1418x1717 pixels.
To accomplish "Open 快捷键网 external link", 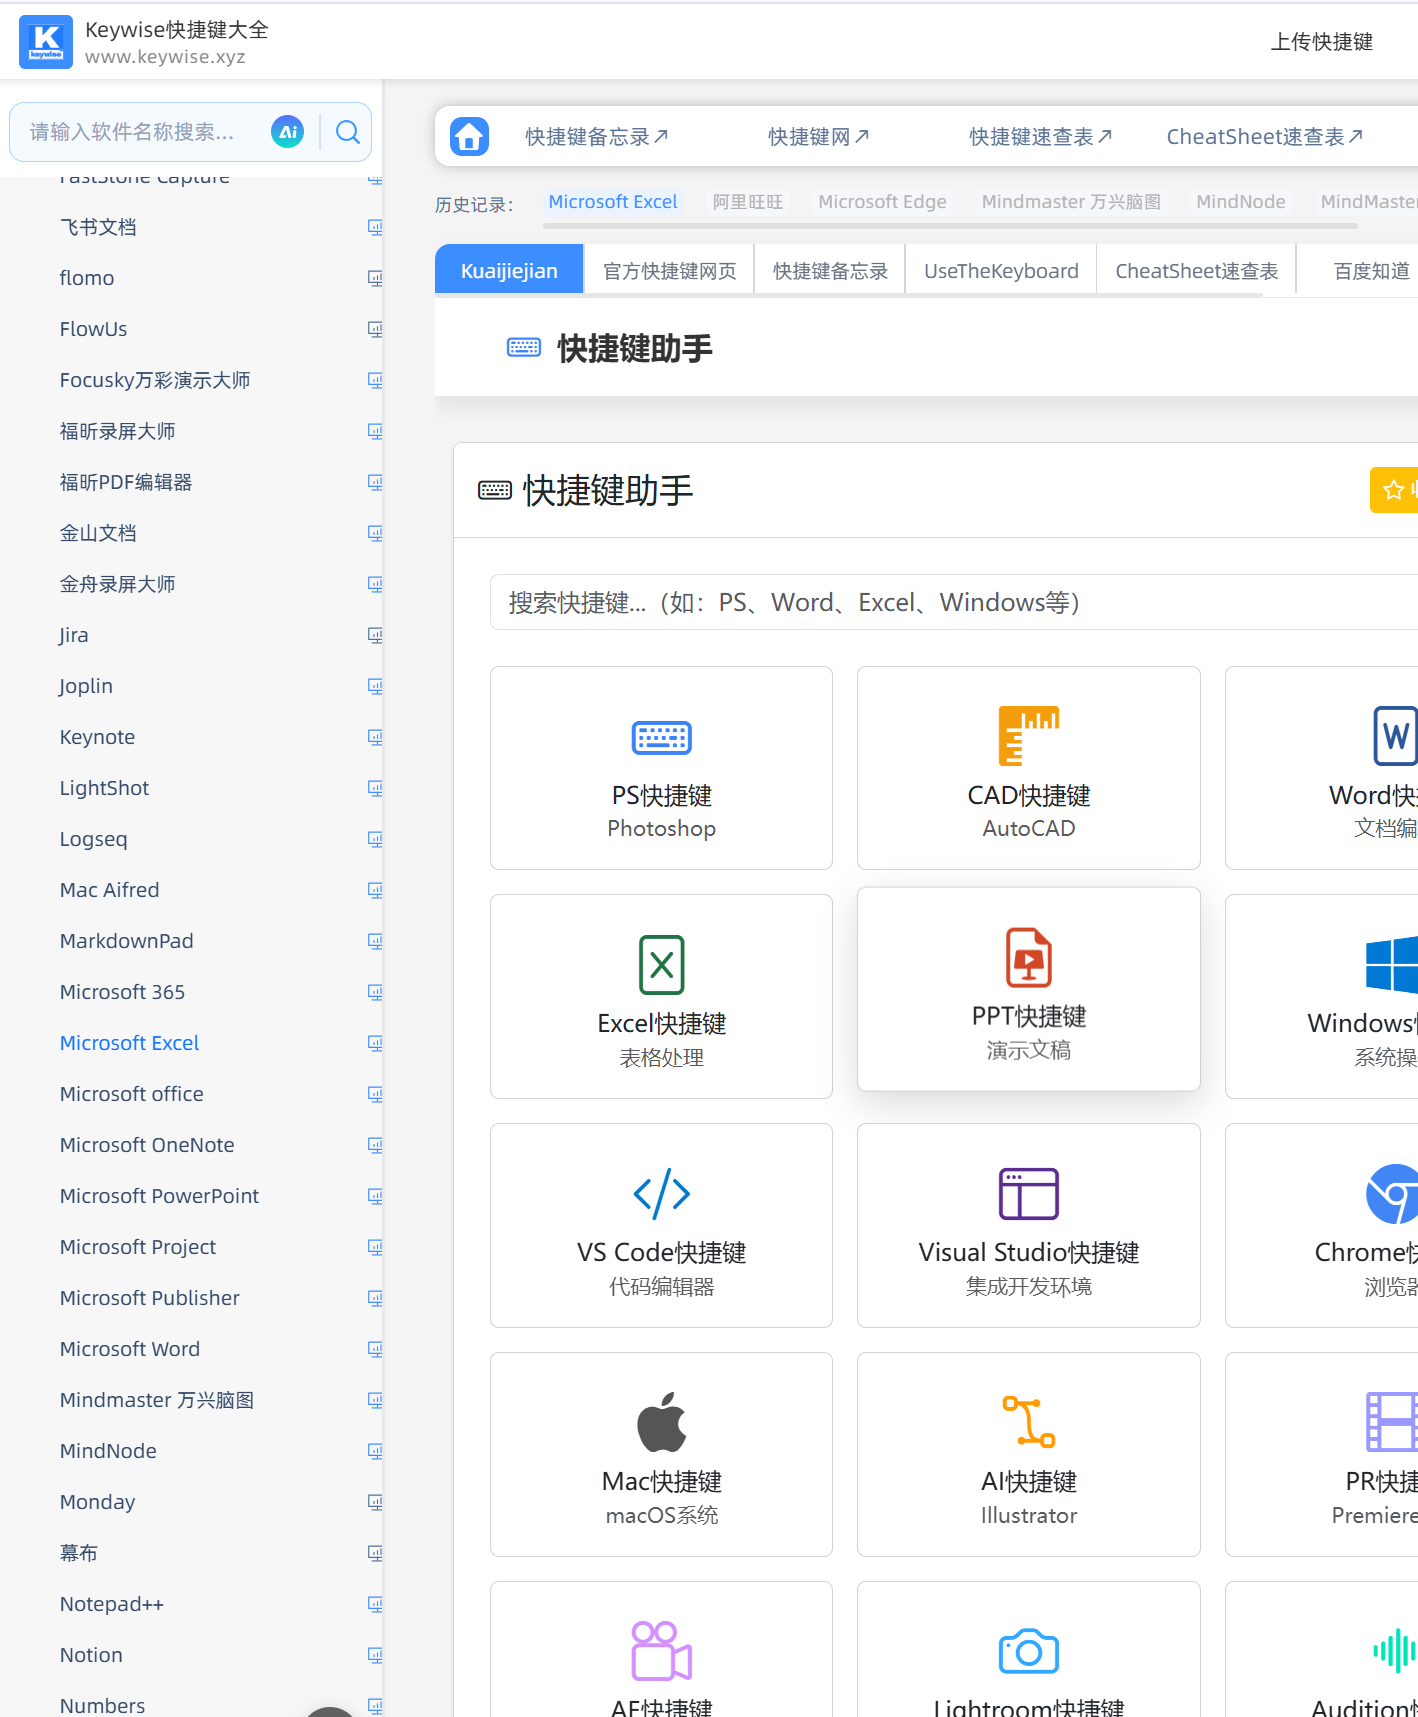I will click(819, 136).
